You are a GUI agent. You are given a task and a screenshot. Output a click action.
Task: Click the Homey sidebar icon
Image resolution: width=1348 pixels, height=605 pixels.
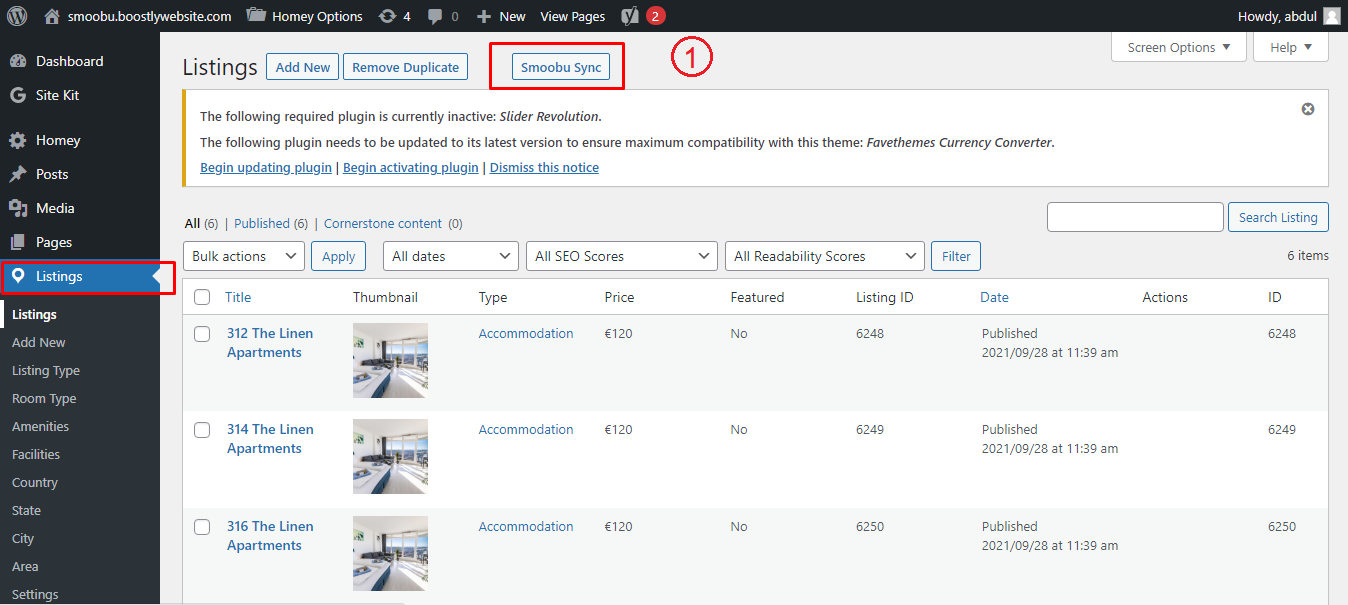[x=18, y=140]
